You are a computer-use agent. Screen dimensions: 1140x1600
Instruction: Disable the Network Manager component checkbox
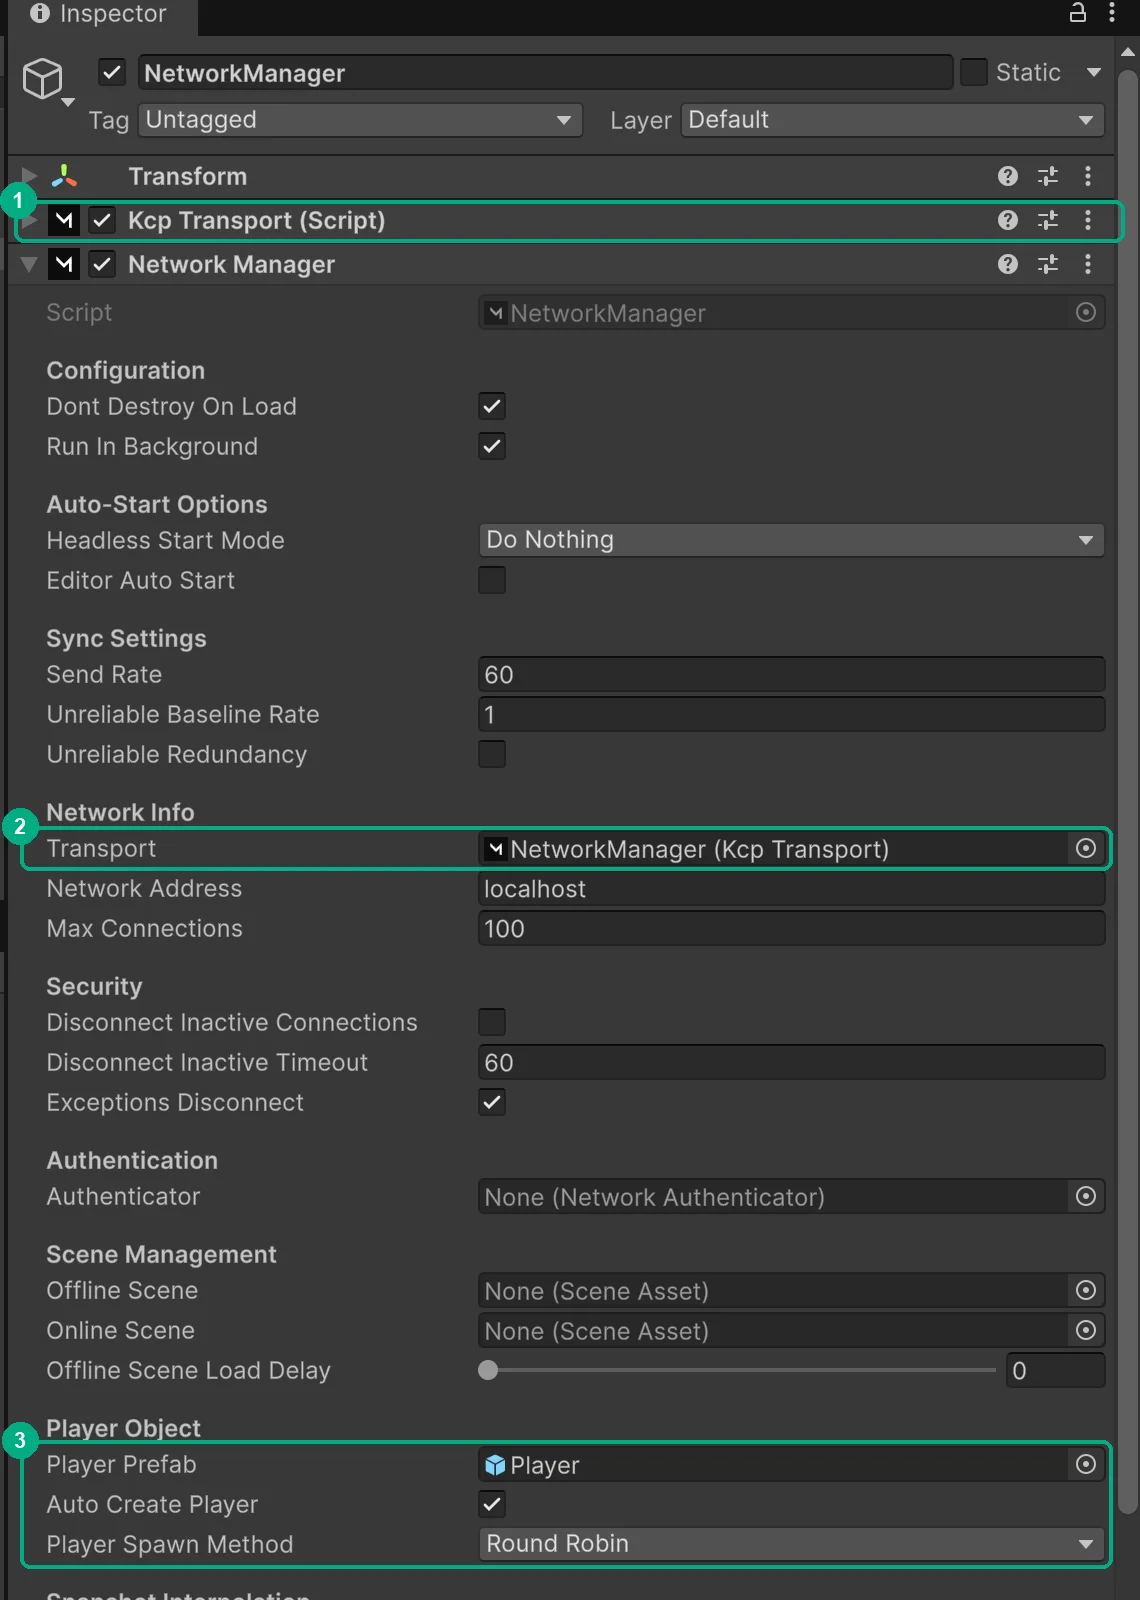click(x=102, y=264)
